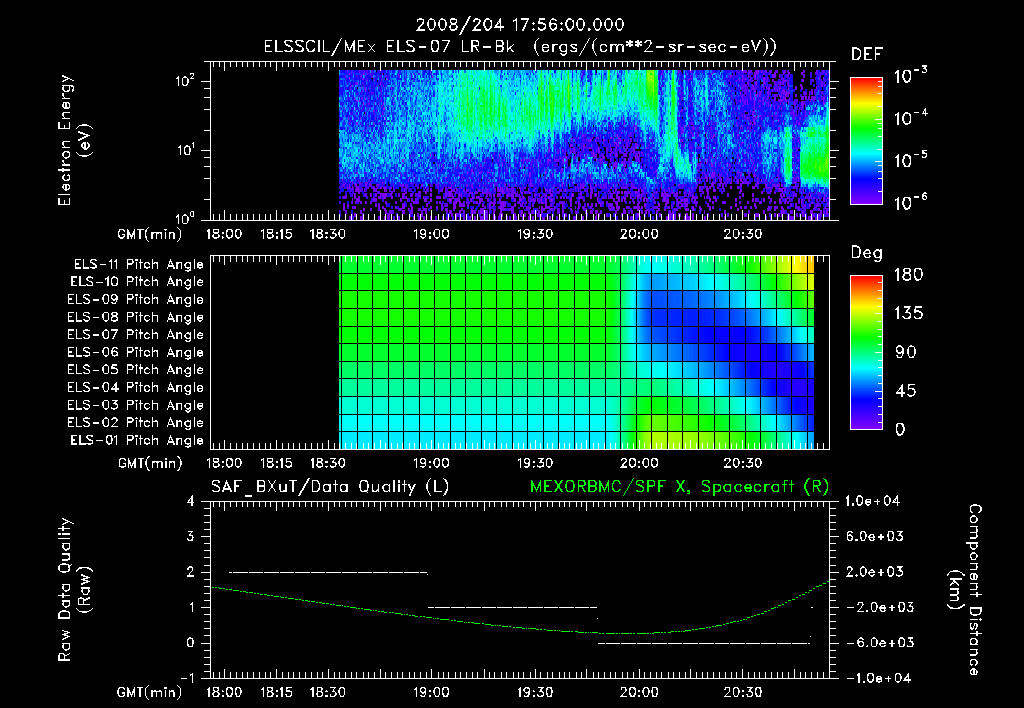Screen dimensions: 1024x708
Task: Click the SAF_BXuT/Data Quality (L) title
Action: point(330,487)
